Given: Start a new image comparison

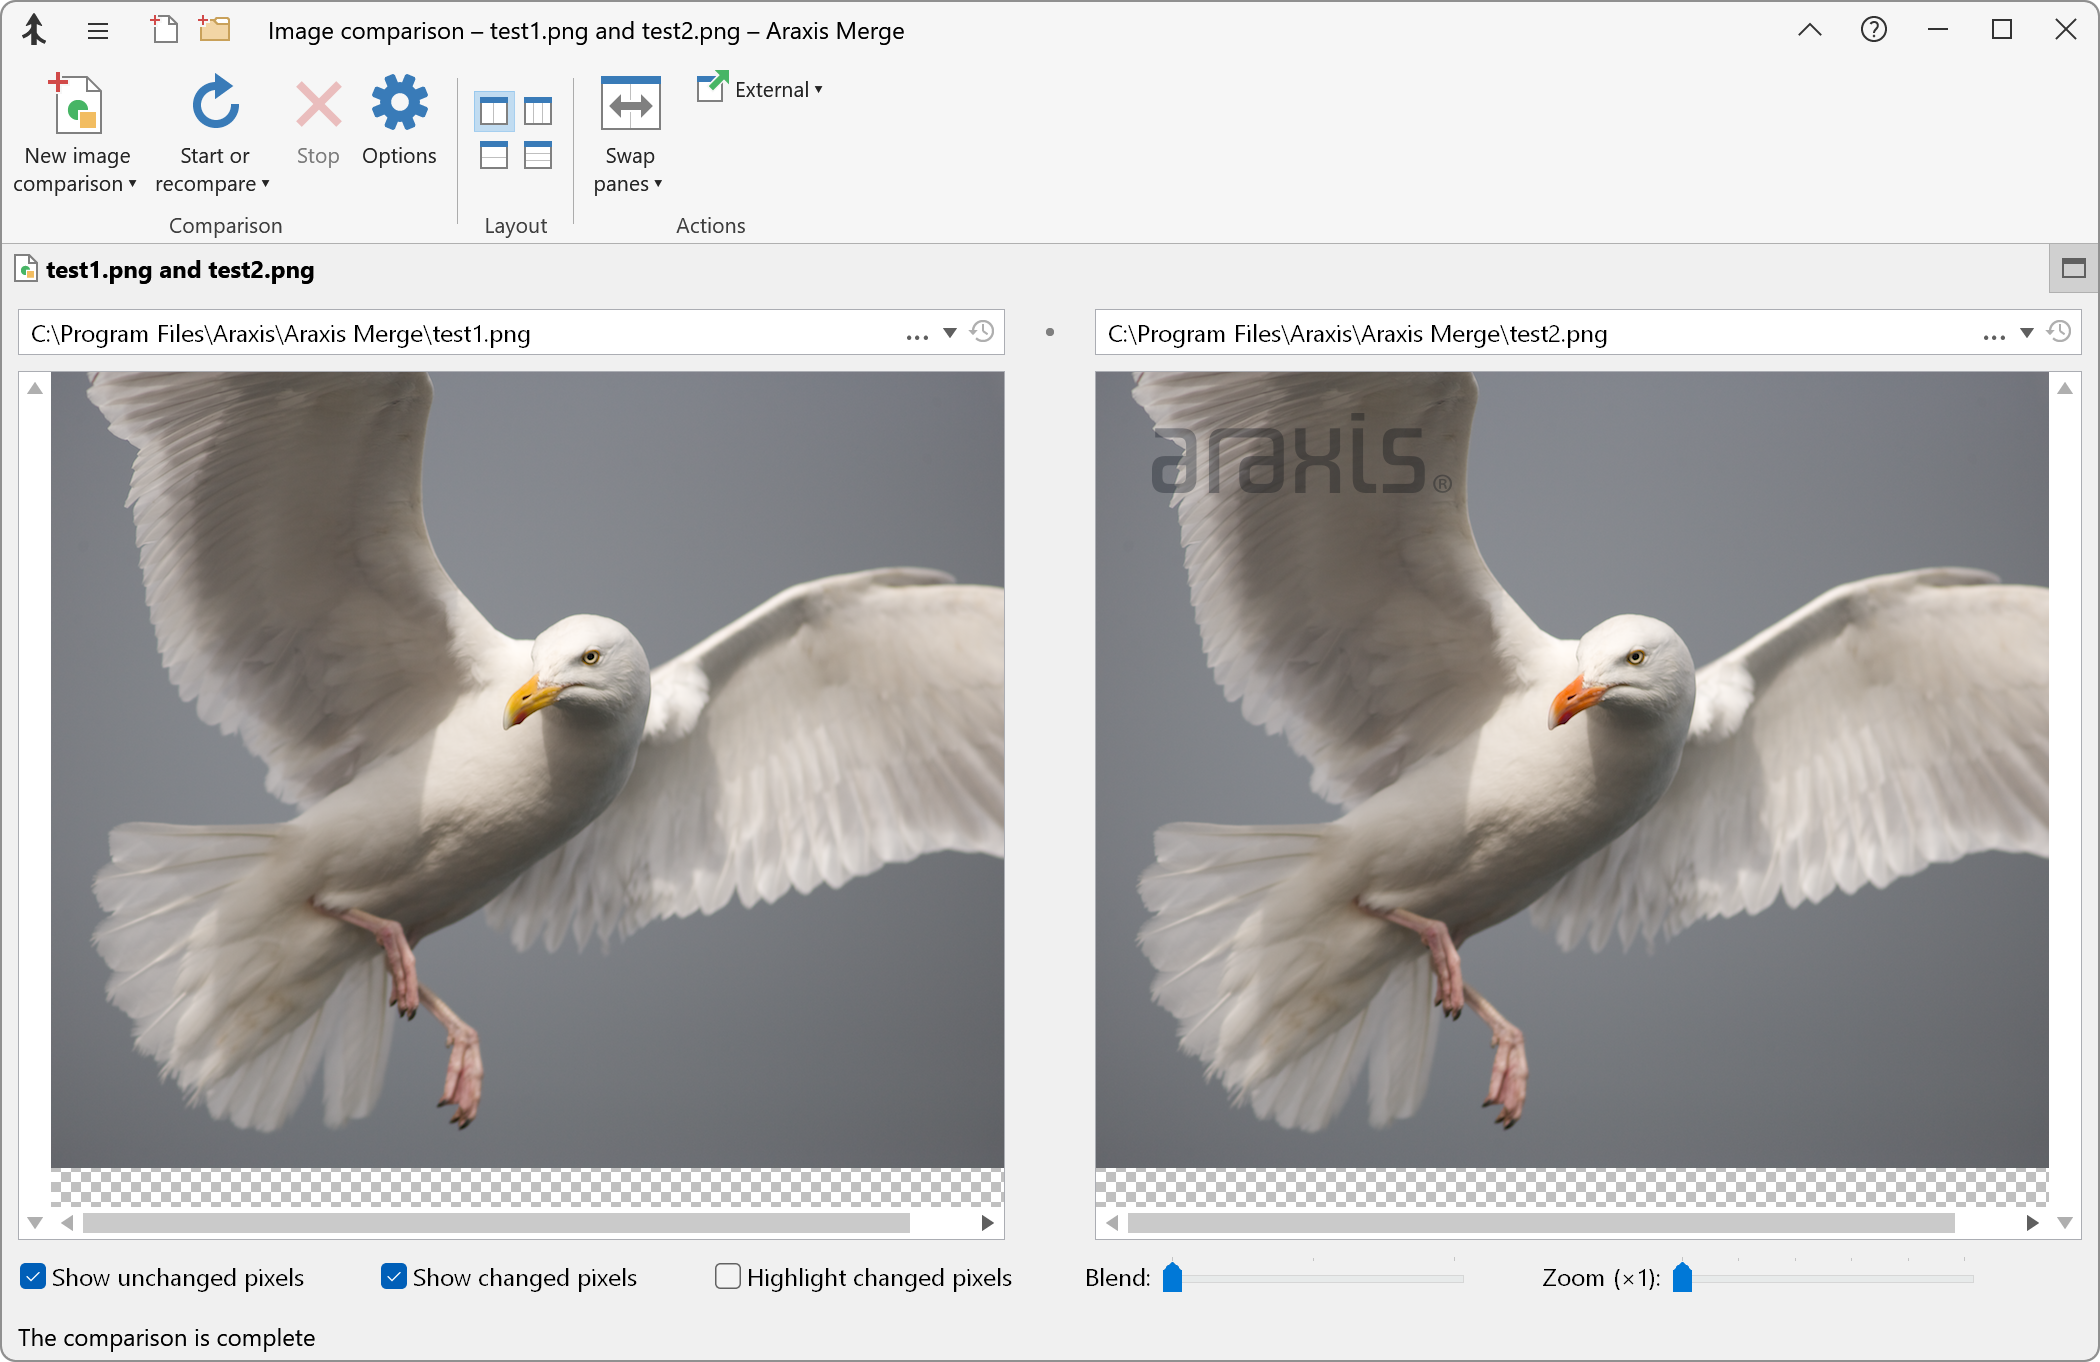Looking at the screenshot, I should (x=76, y=130).
